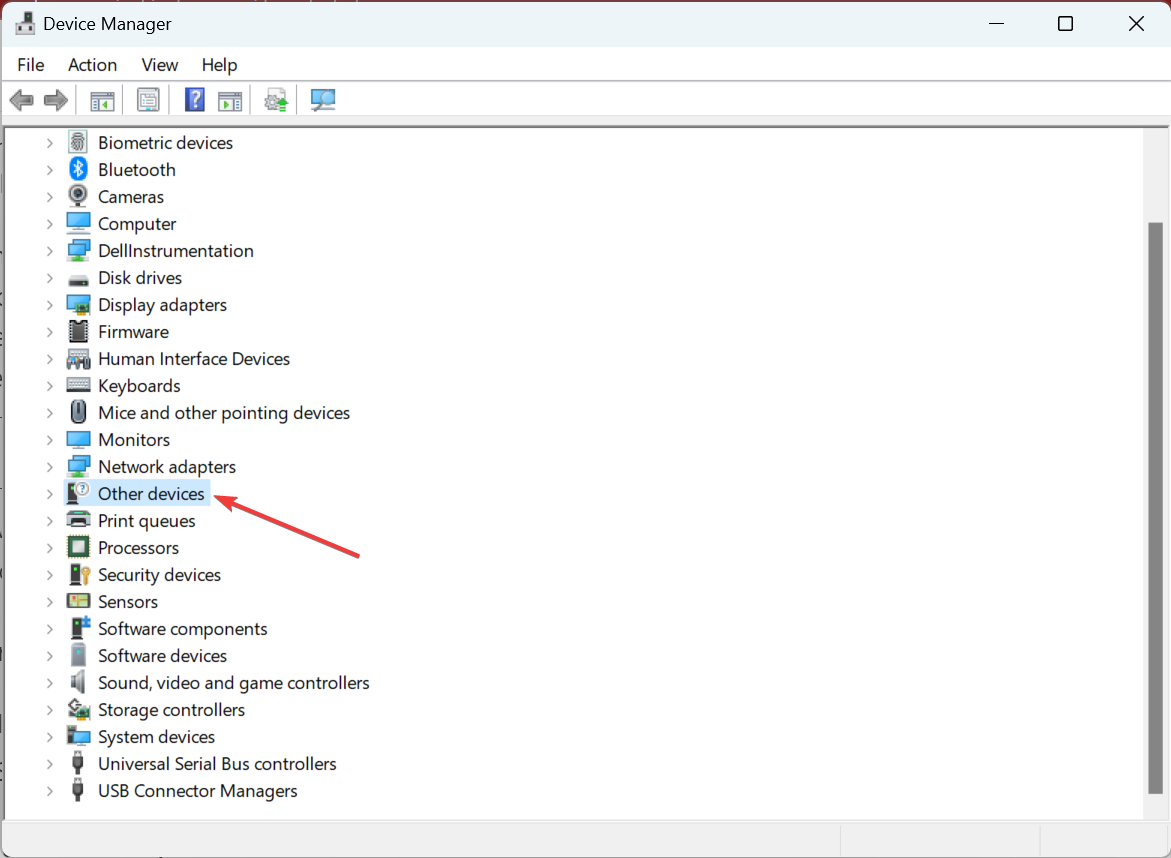Viewport: 1171px width, 858px height.
Task: Expand Sound, video and game controllers
Action: (50, 683)
